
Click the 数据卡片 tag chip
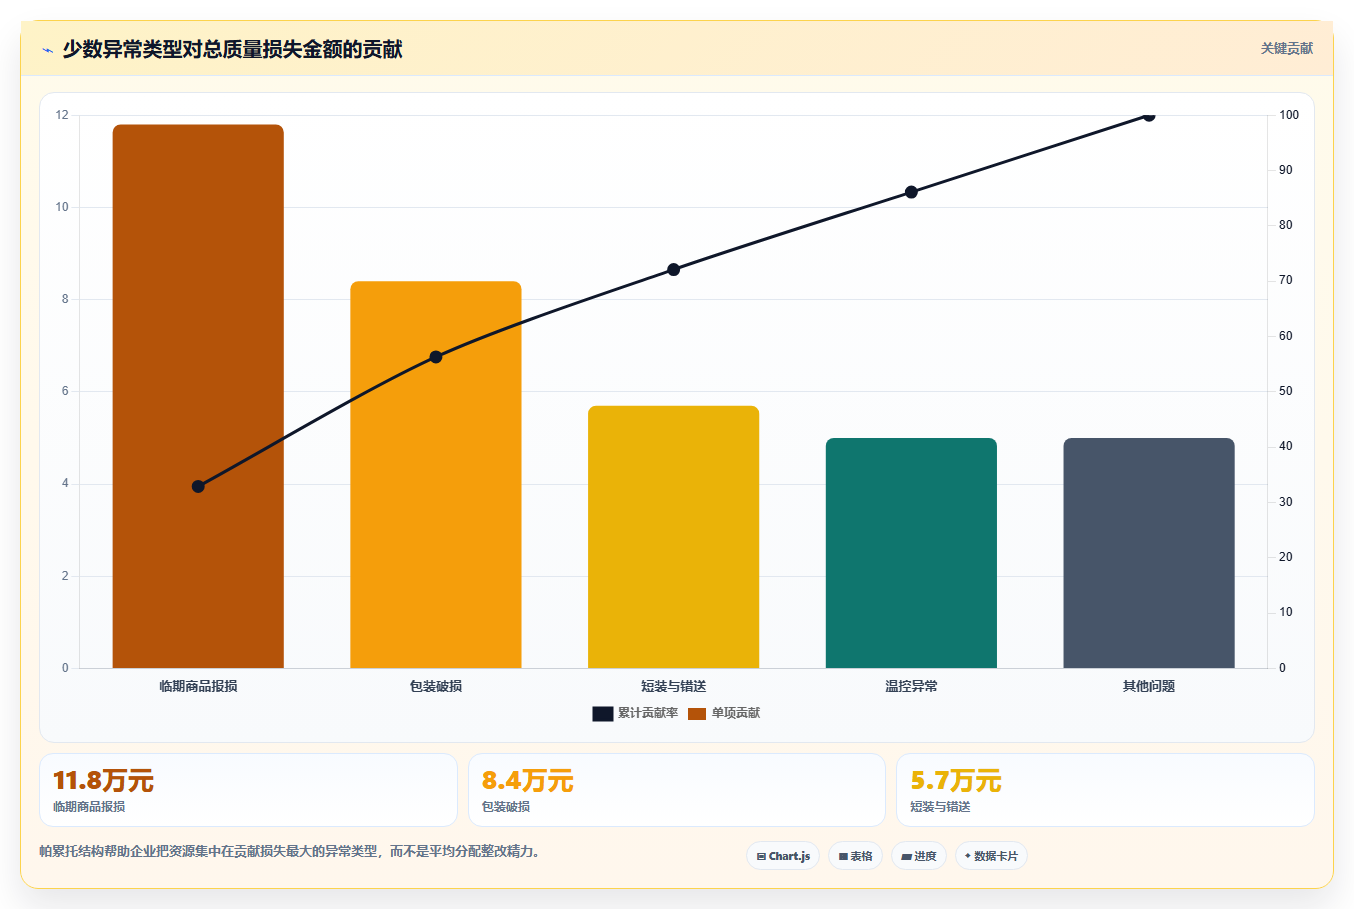(x=991, y=856)
